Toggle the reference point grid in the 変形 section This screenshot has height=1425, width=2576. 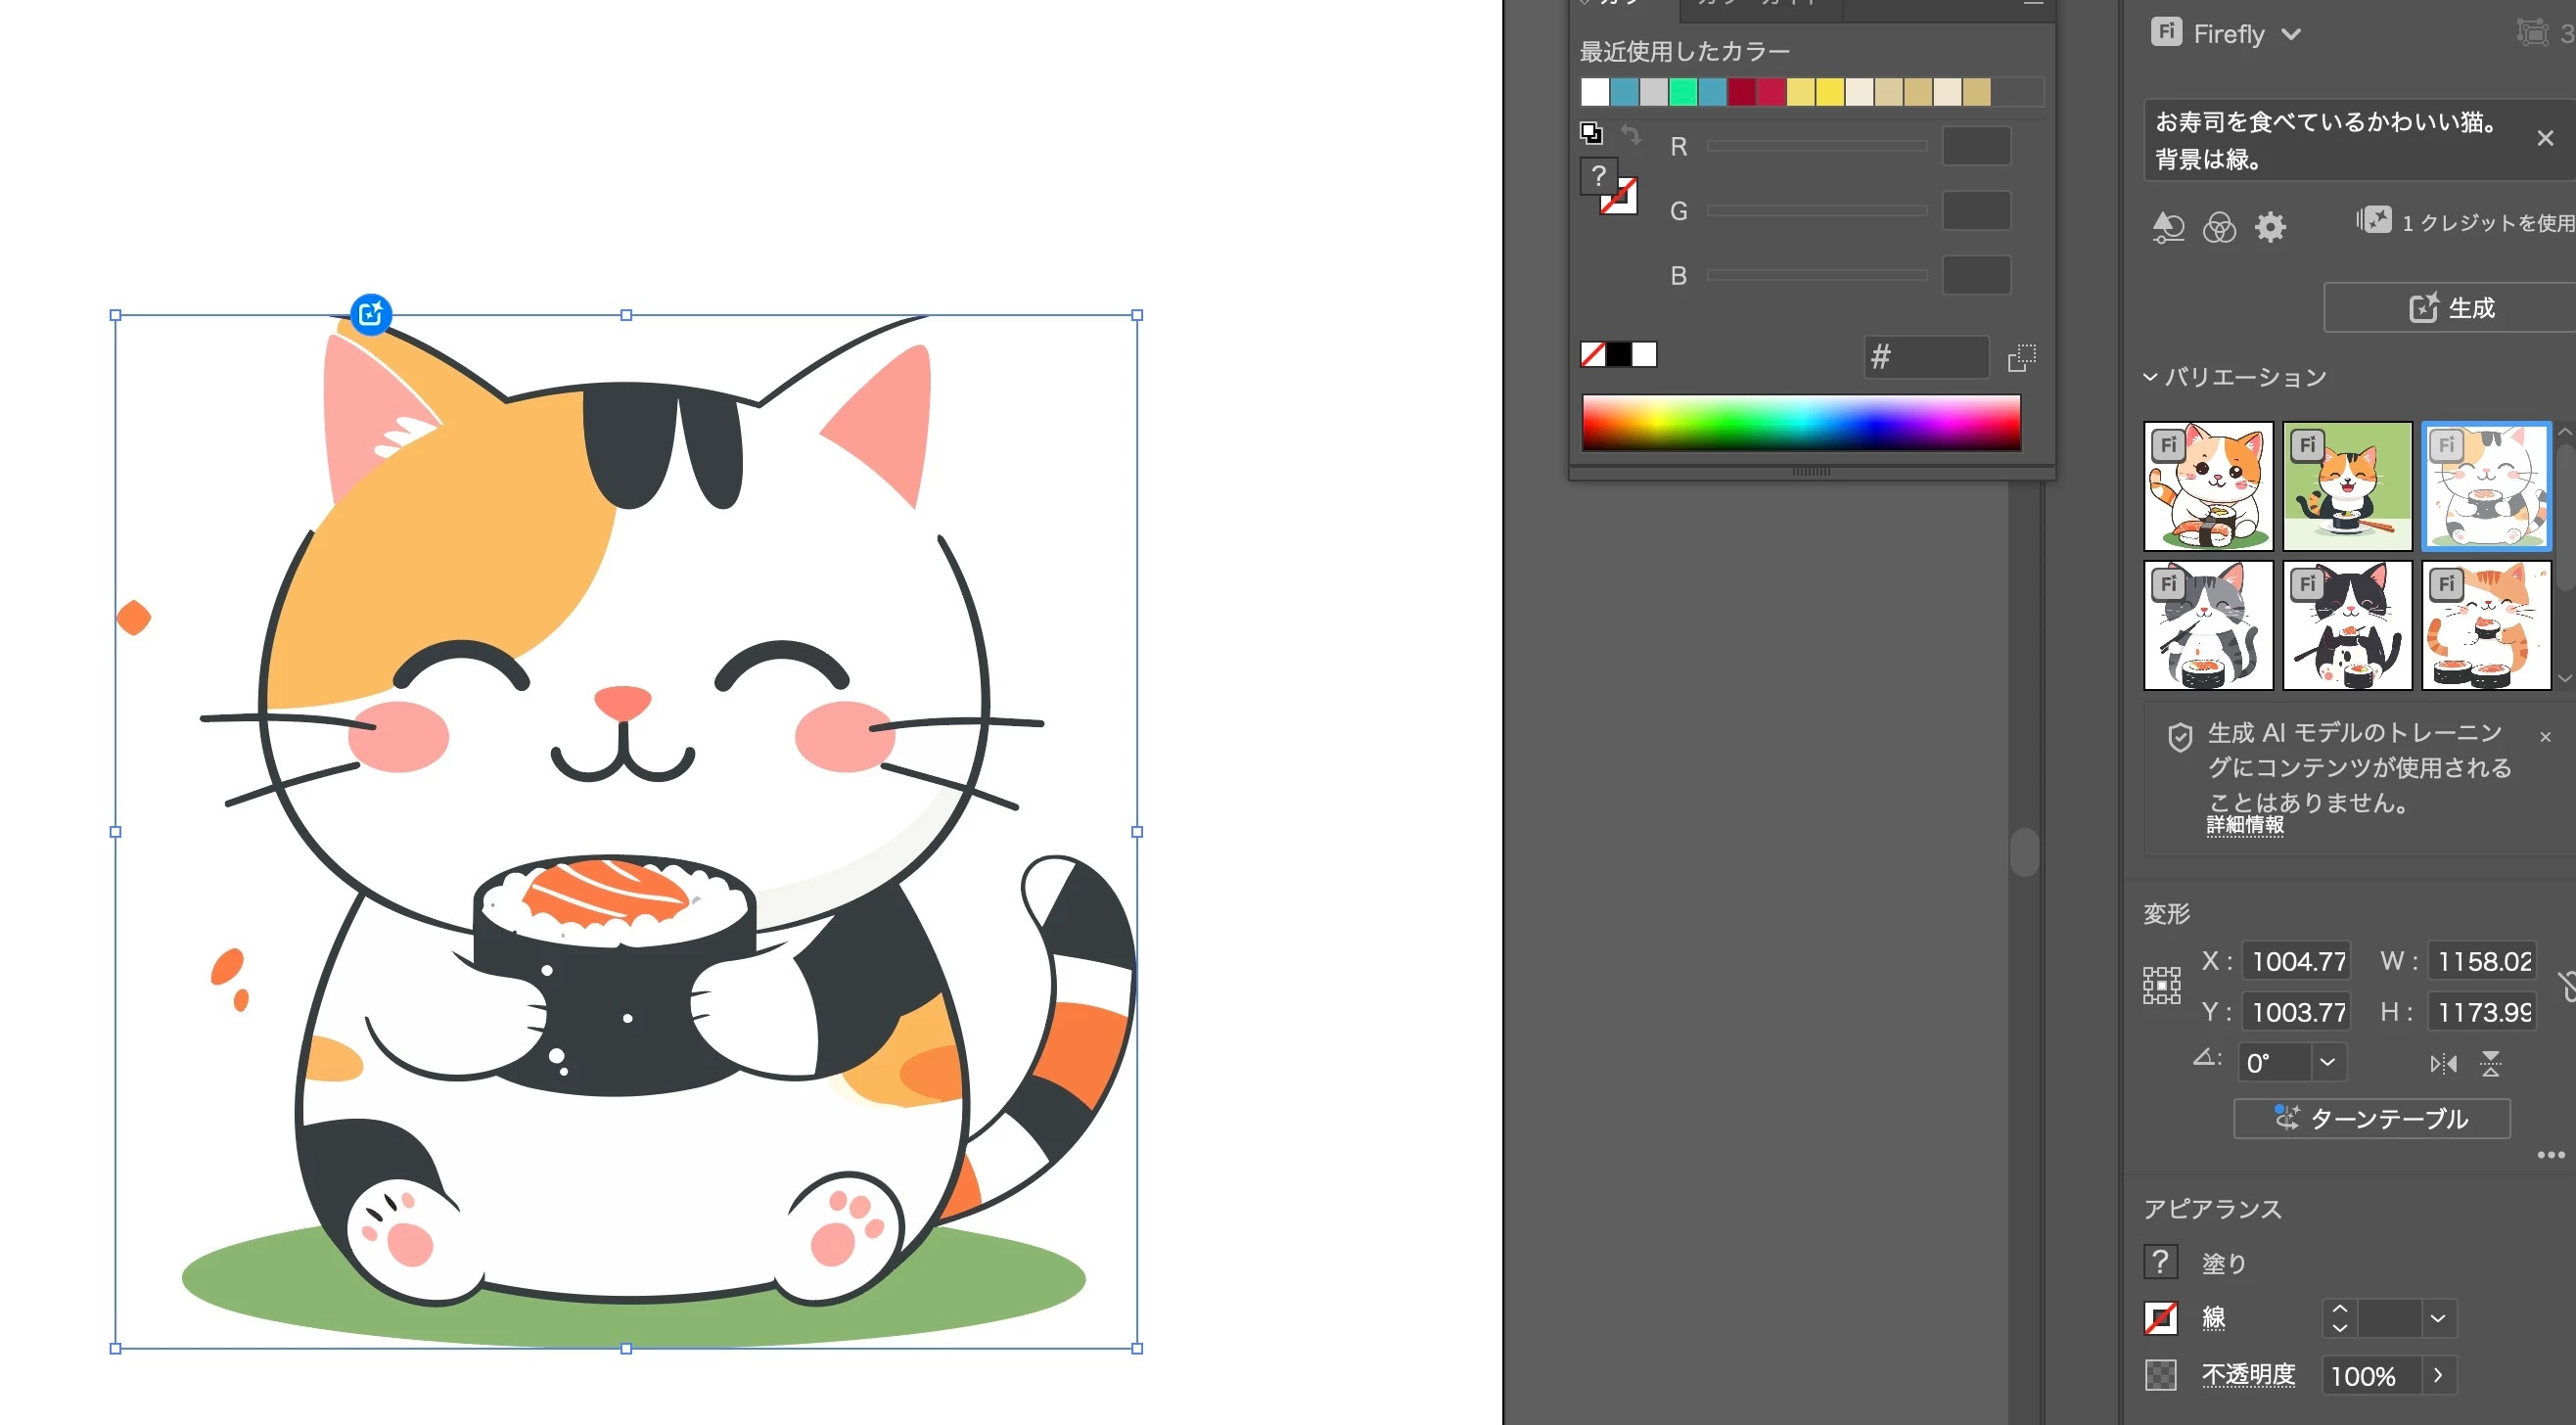click(2161, 985)
